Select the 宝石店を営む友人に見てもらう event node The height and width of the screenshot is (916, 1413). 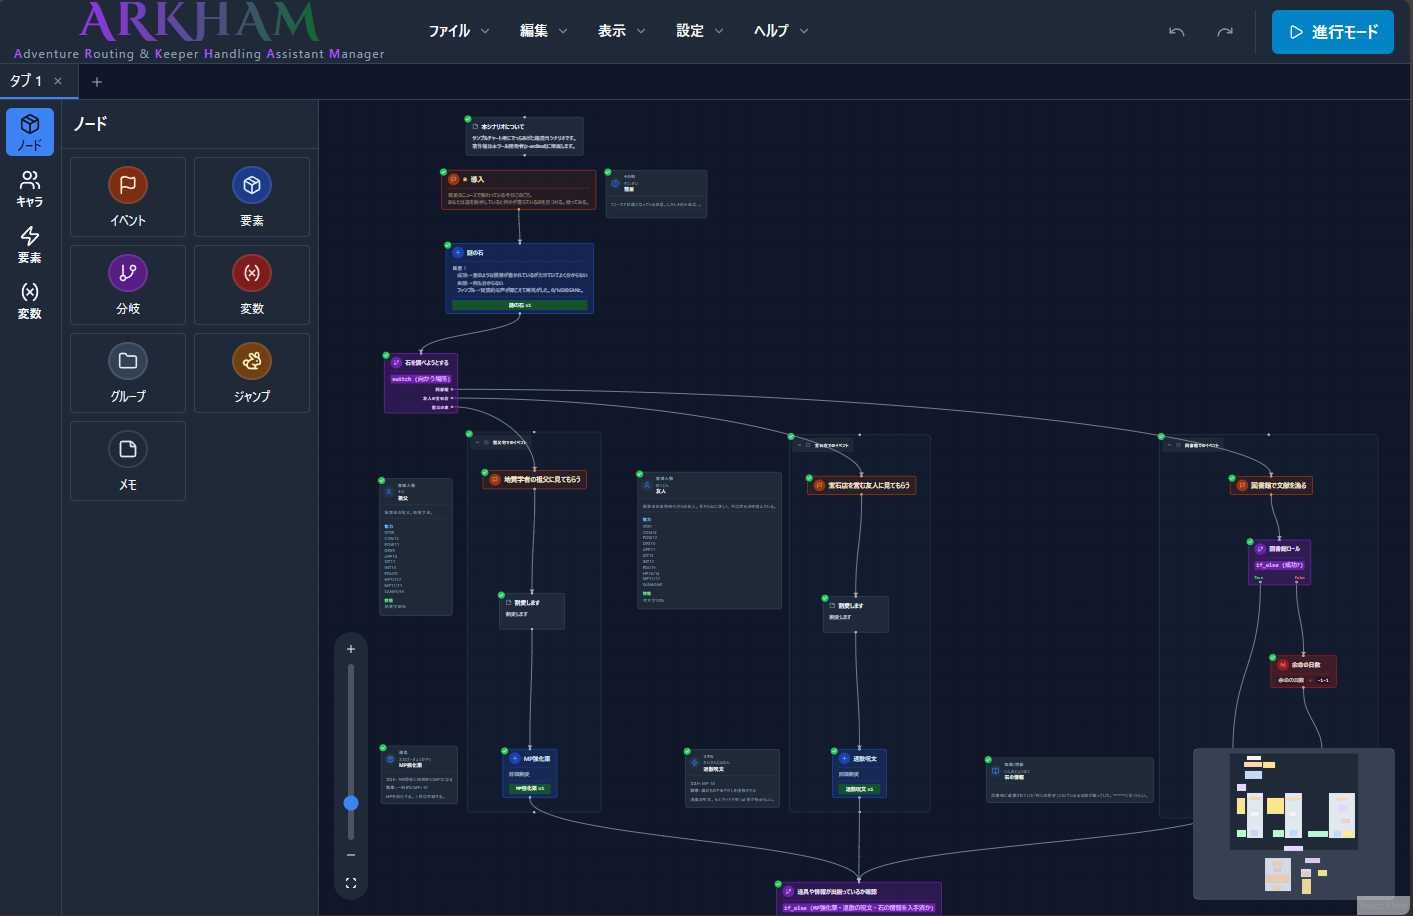[862, 486]
